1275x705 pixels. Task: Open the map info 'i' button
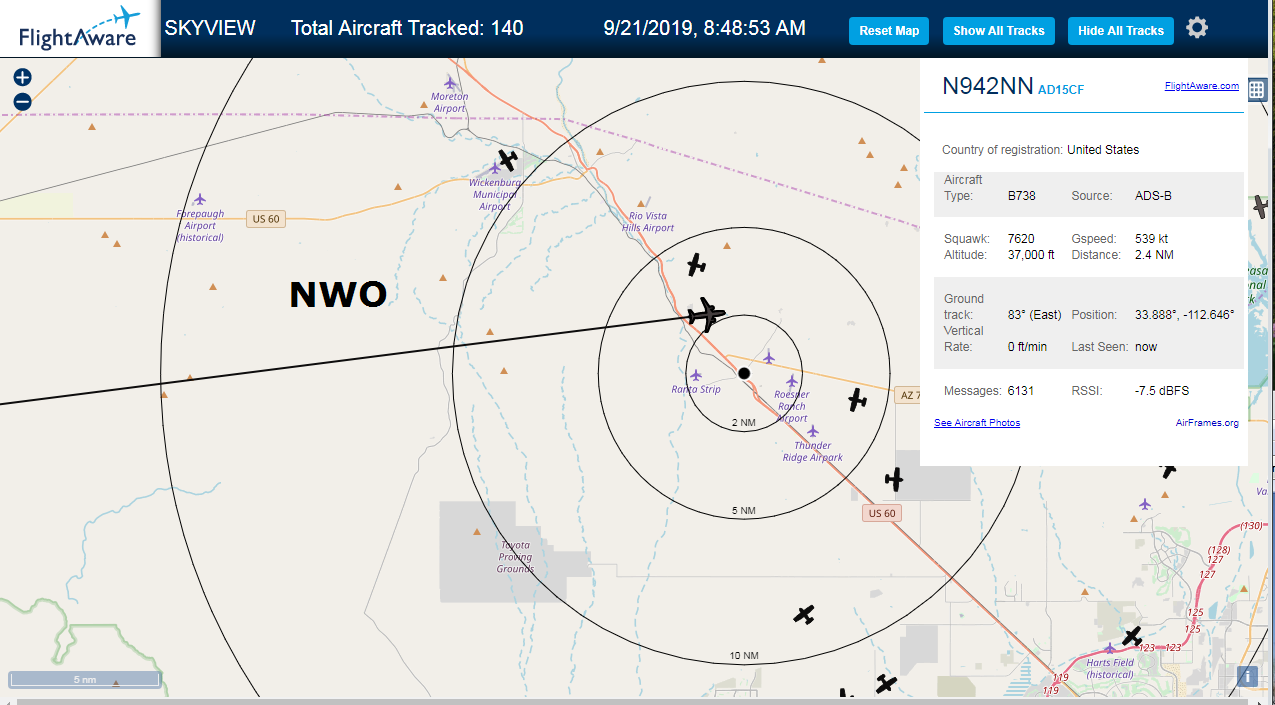click(x=1248, y=677)
